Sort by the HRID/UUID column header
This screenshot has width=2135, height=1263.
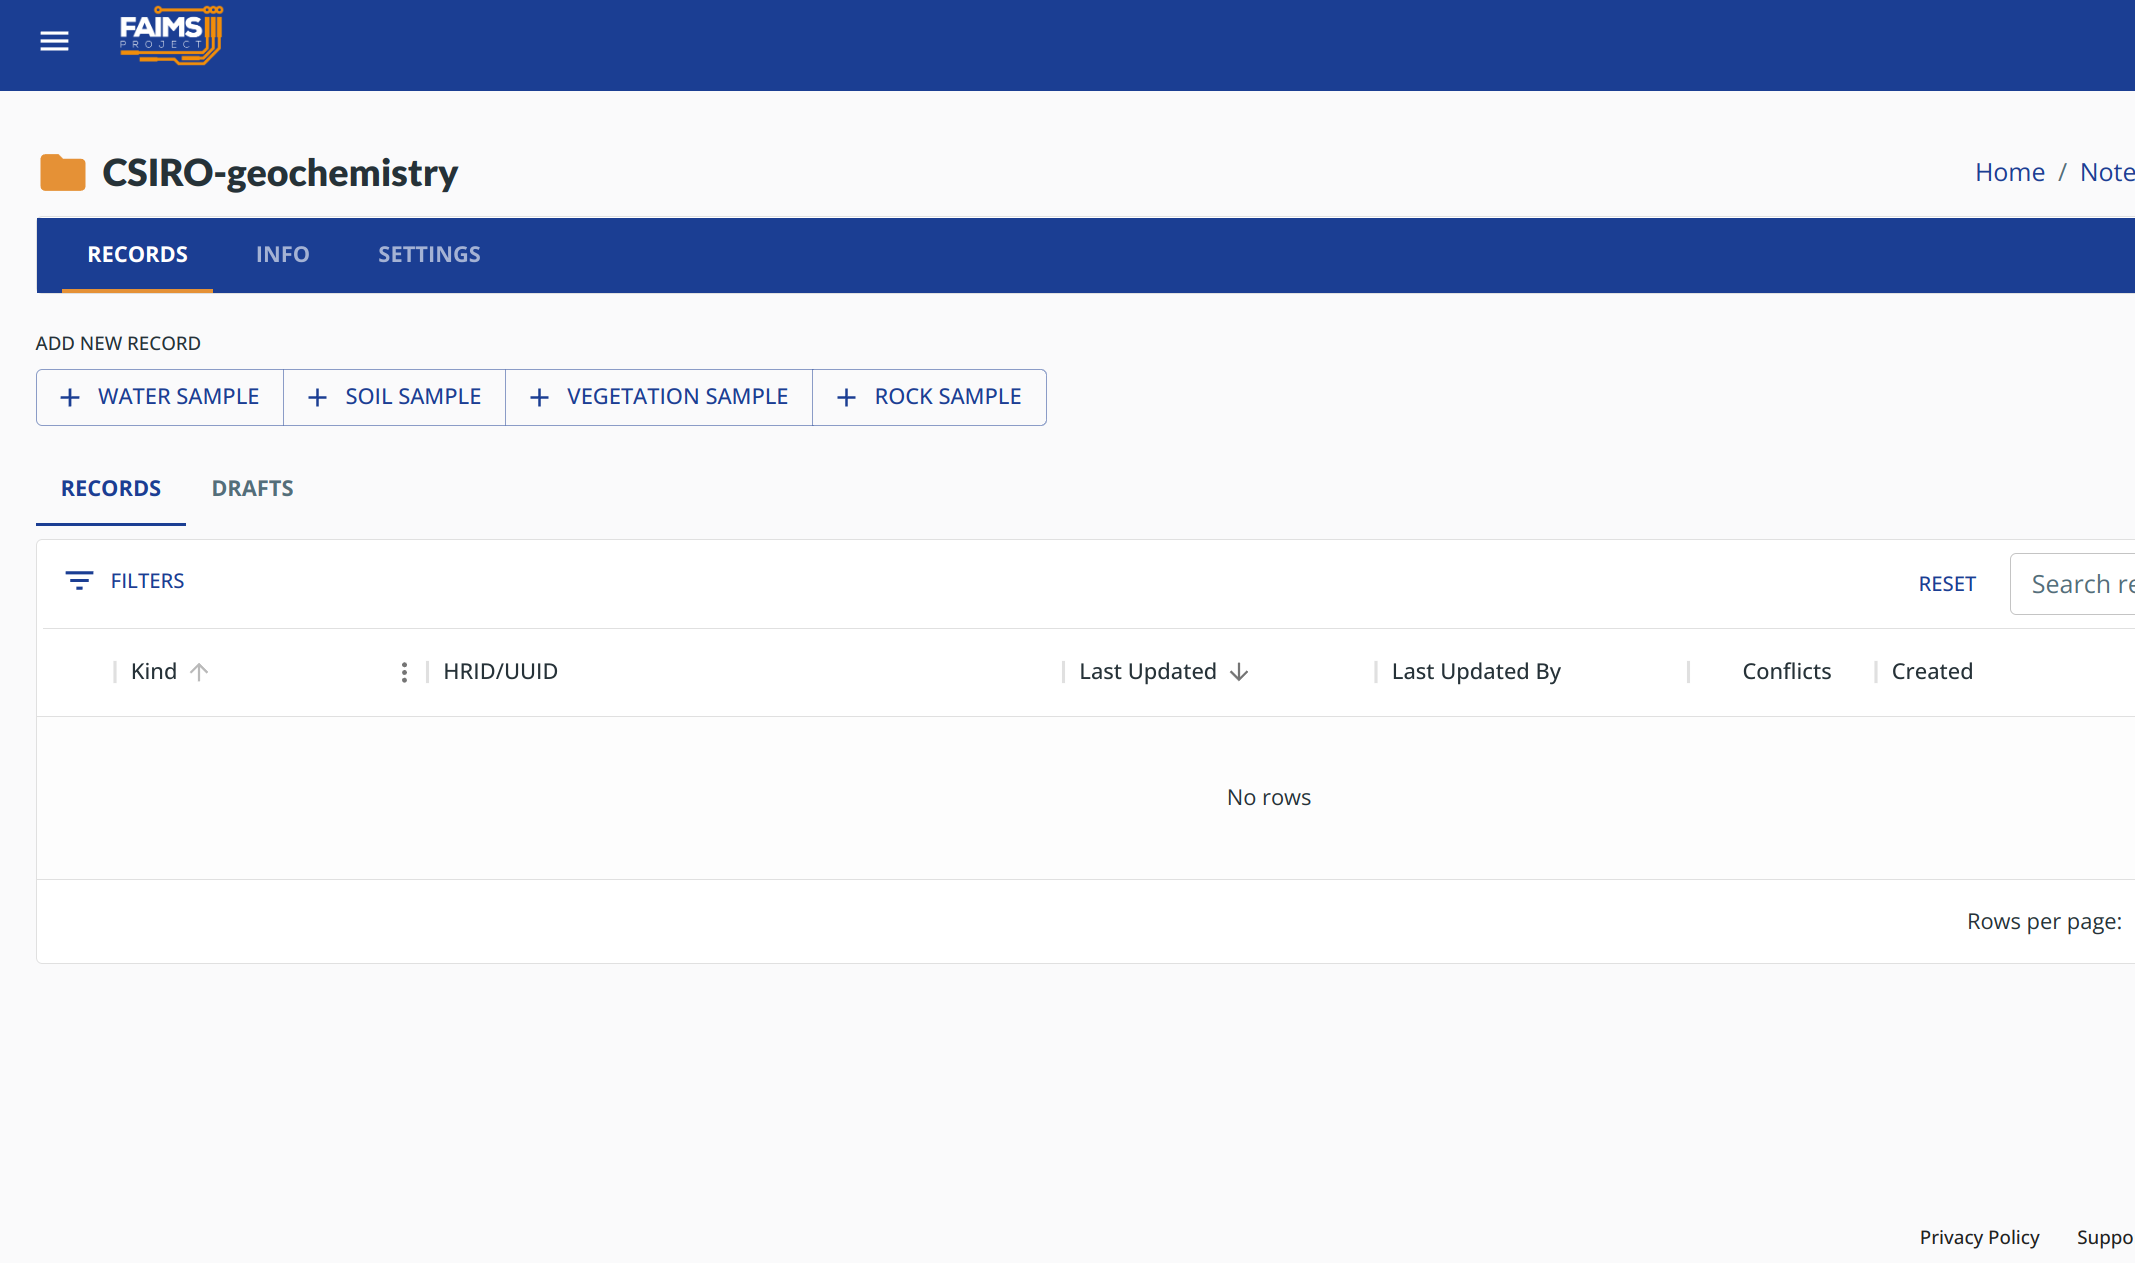[501, 671]
